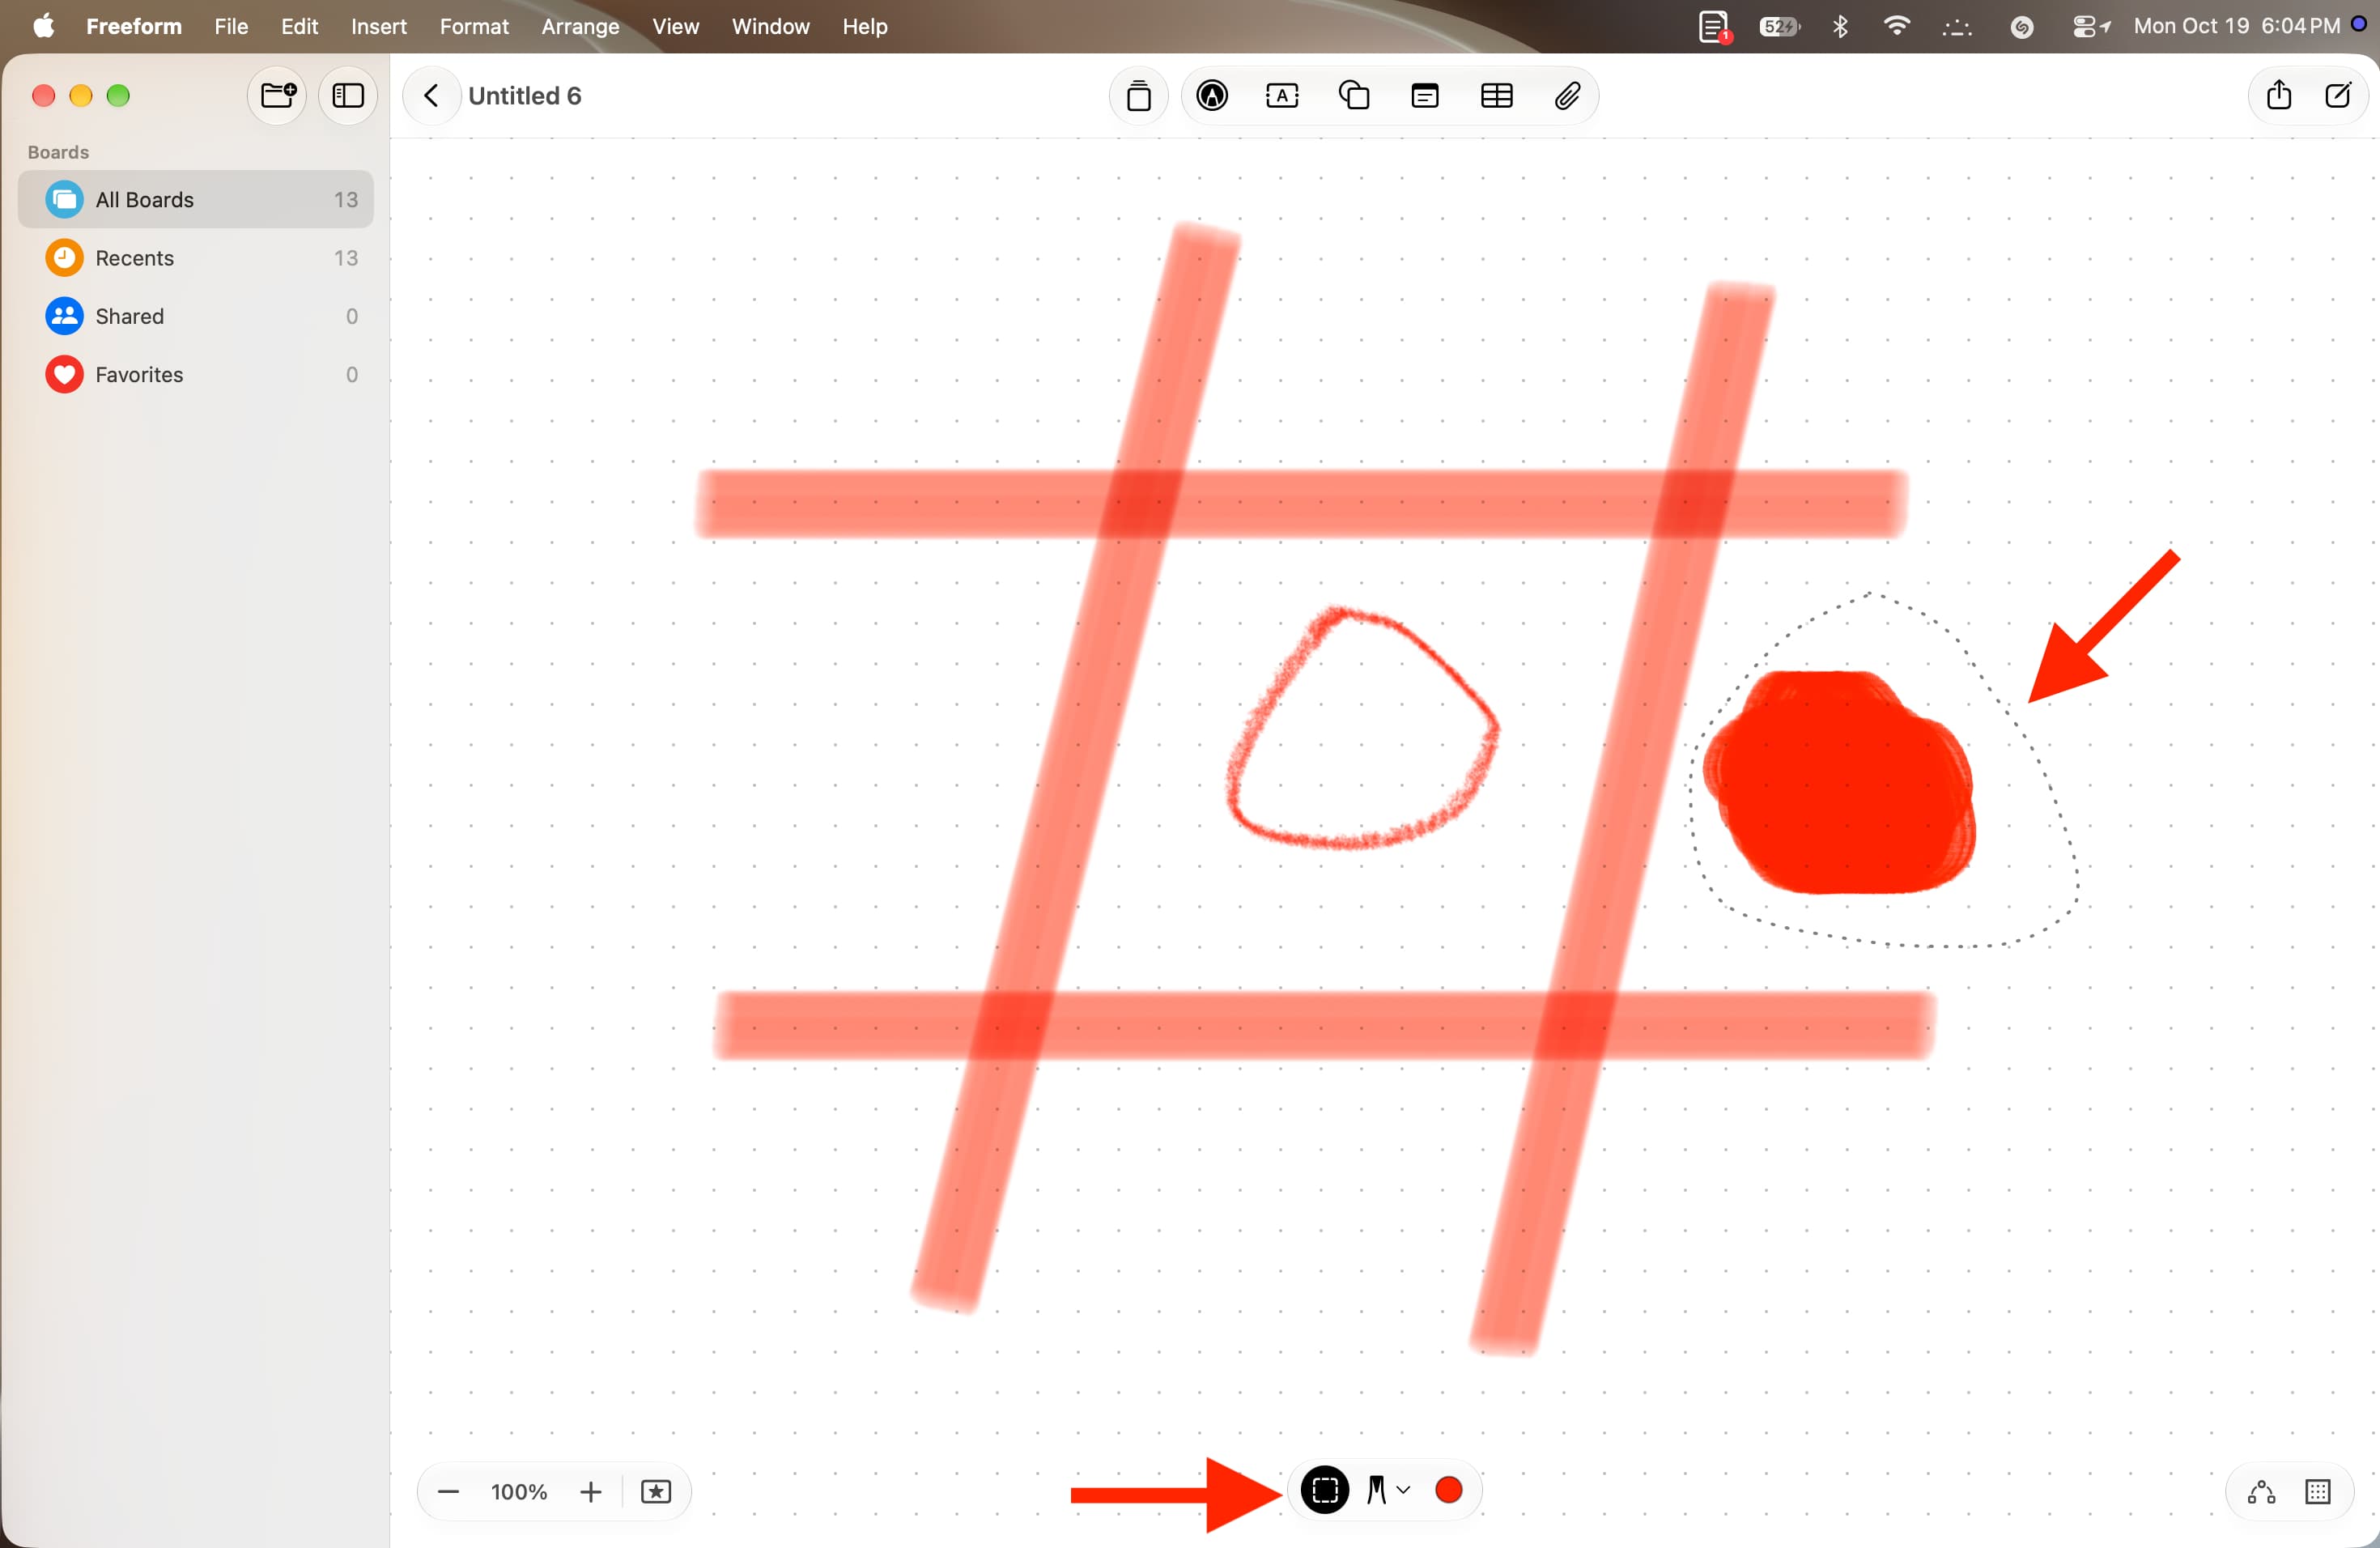Toggle the sidebar visibility button

coord(348,96)
